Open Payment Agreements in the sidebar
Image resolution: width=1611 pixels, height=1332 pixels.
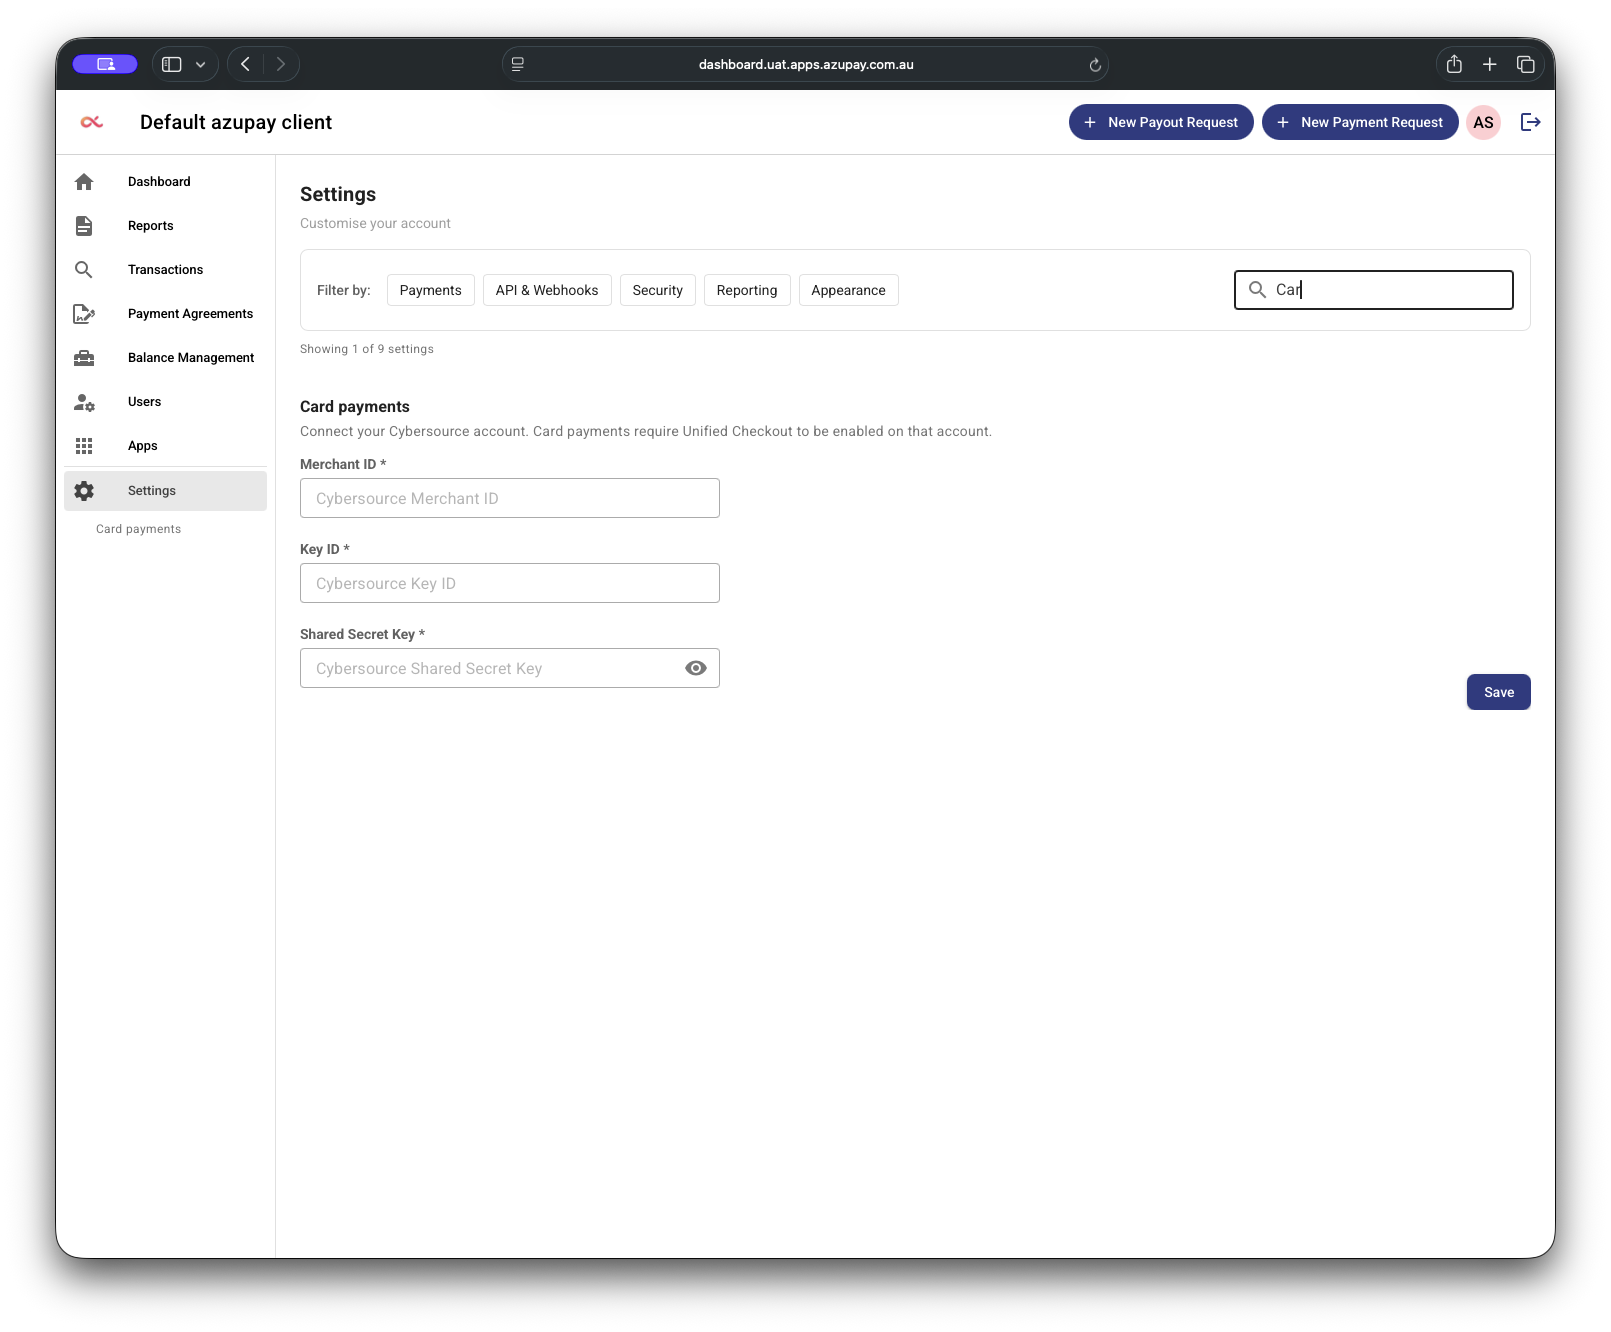coord(166,314)
